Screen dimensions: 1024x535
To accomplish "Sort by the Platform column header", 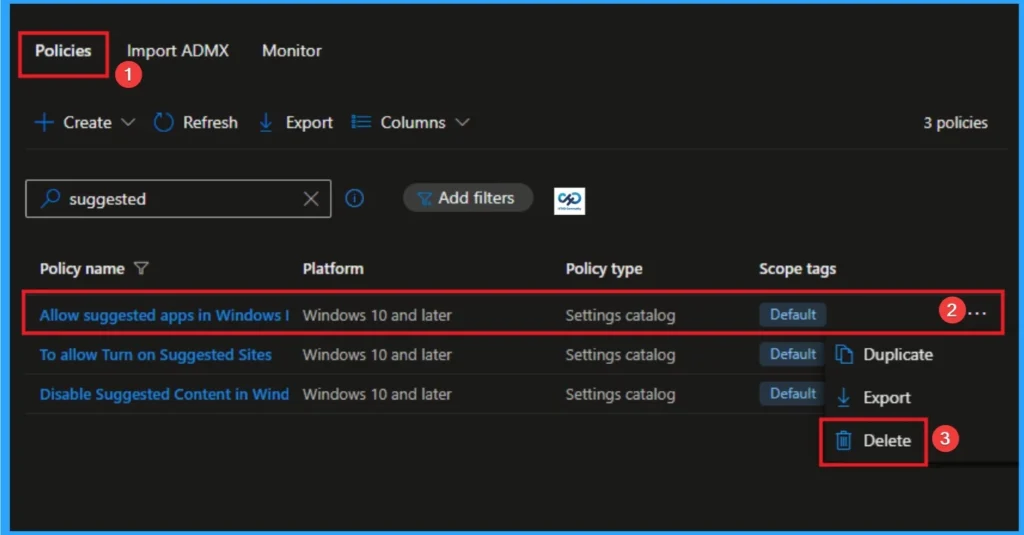I will tap(333, 268).
